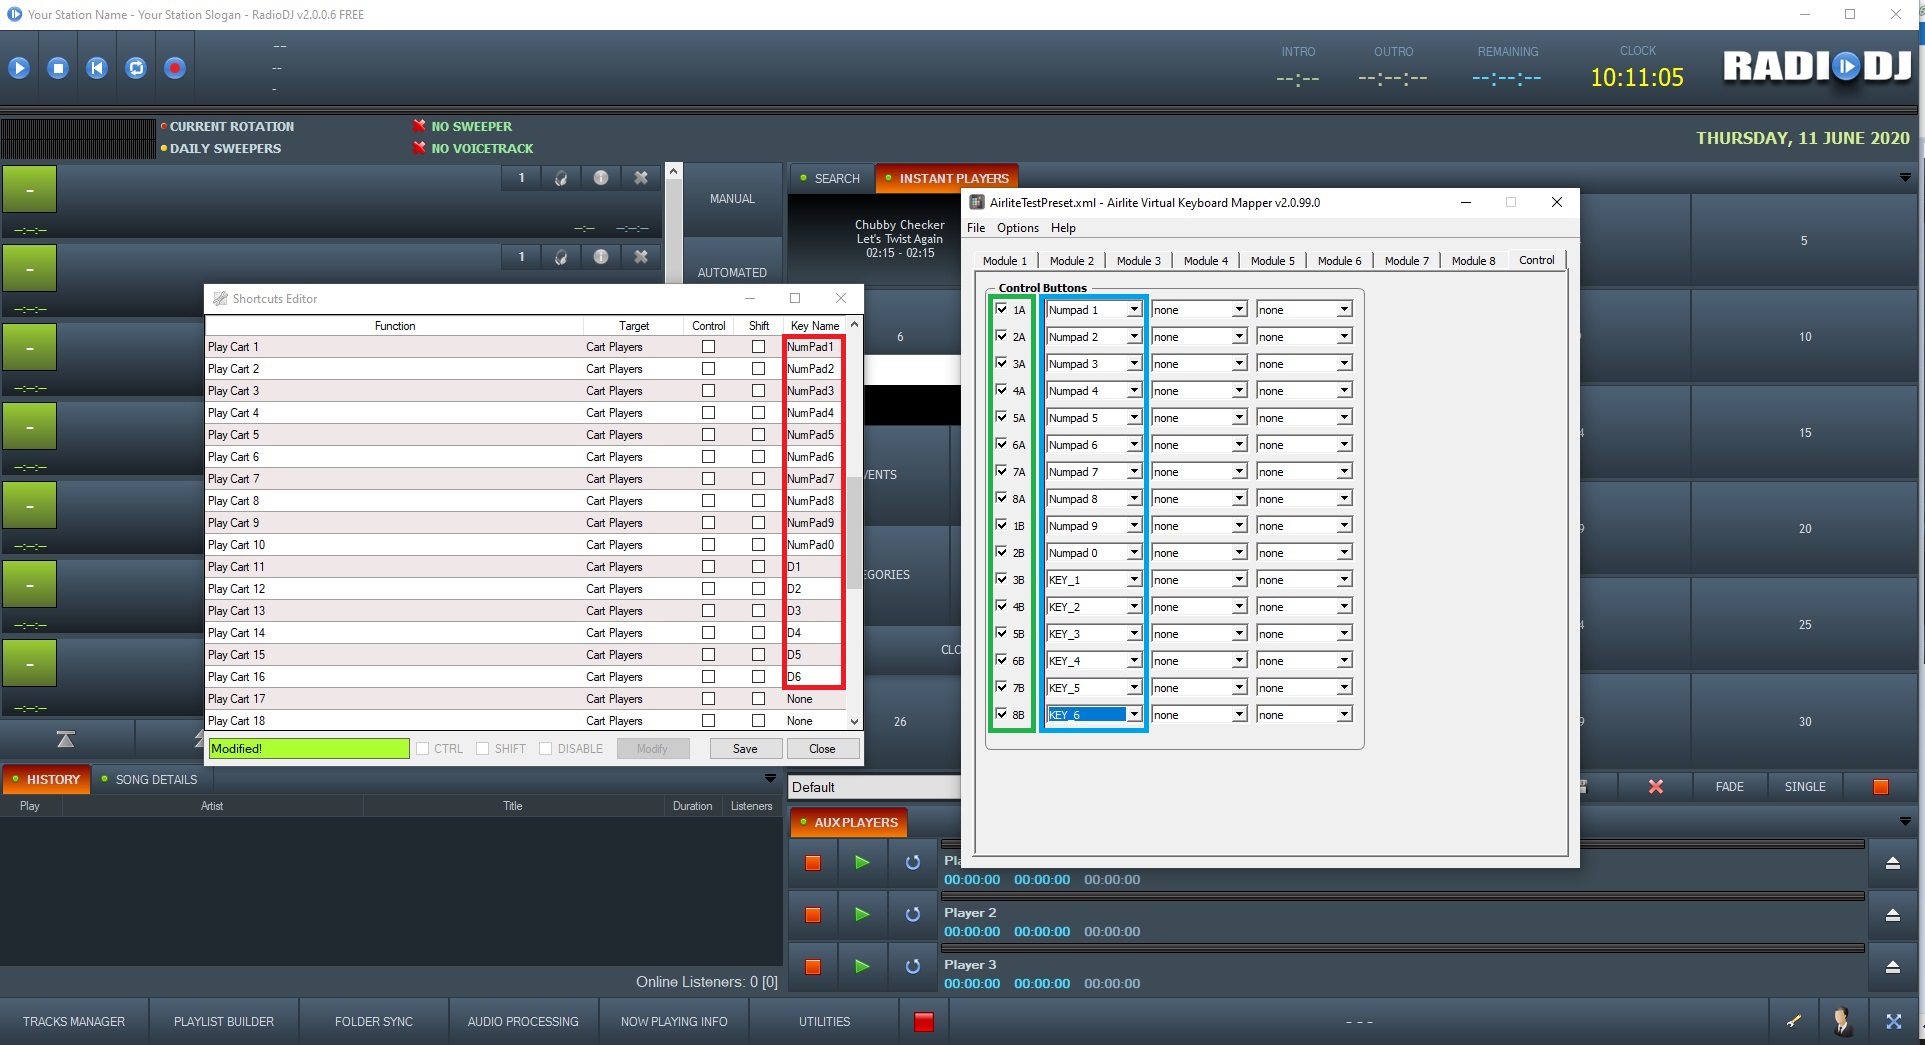The width and height of the screenshot is (1925, 1045).
Task: Open the Tracks Manager
Action: [x=74, y=1021]
